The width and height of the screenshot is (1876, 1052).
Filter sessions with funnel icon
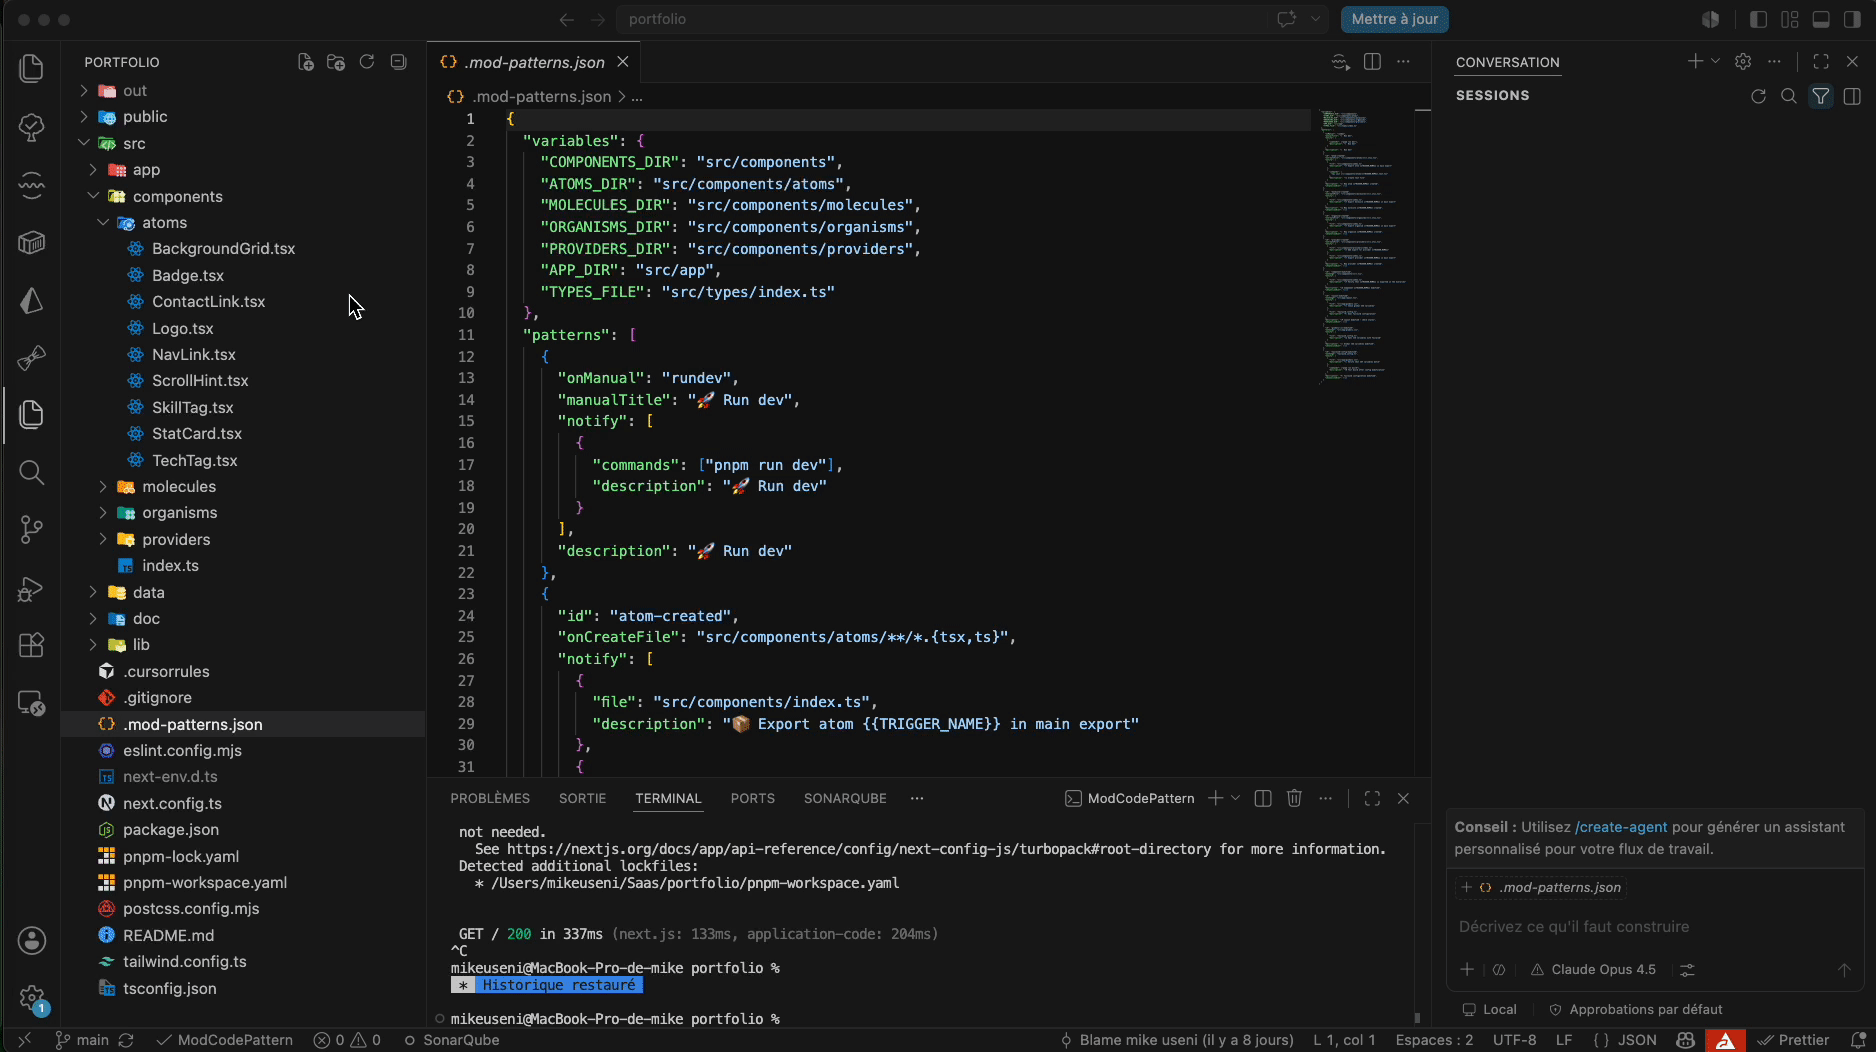pyautogui.click(x=1821, y=96)
